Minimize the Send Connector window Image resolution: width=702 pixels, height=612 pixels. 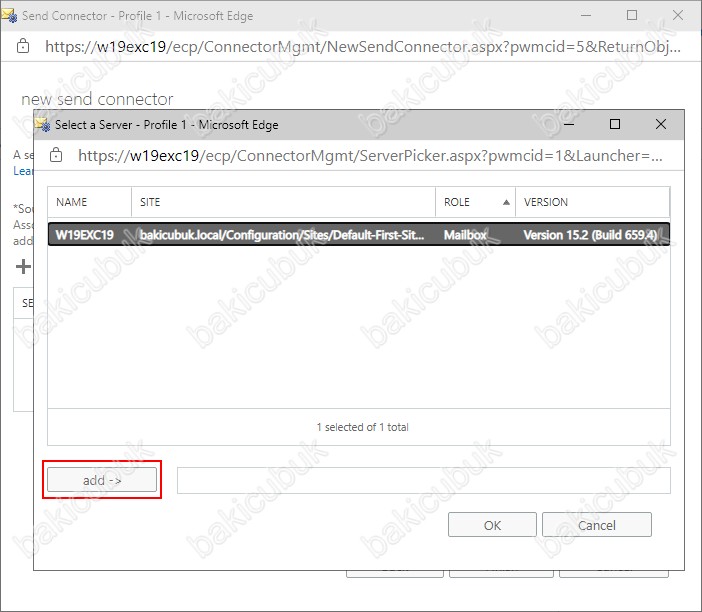(x=586, y=15)
